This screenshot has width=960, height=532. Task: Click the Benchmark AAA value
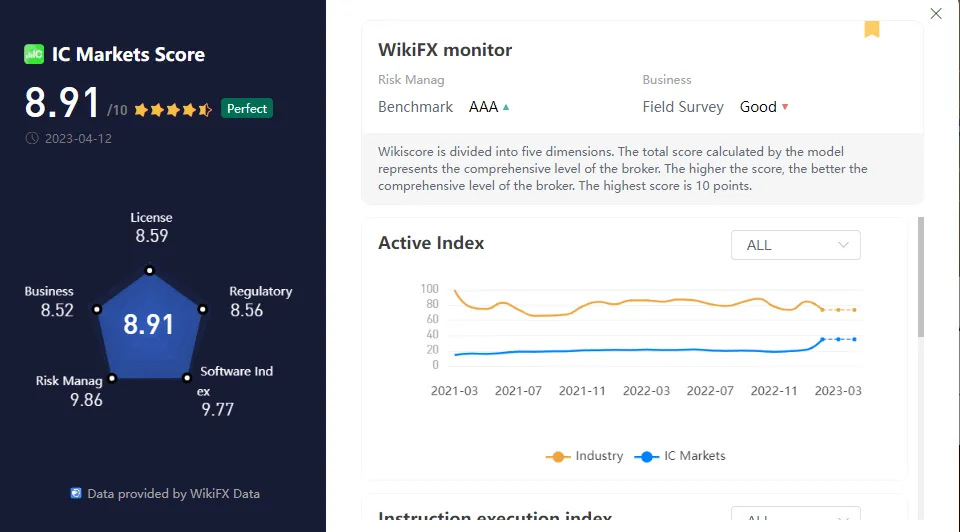(x=483, y=107)
